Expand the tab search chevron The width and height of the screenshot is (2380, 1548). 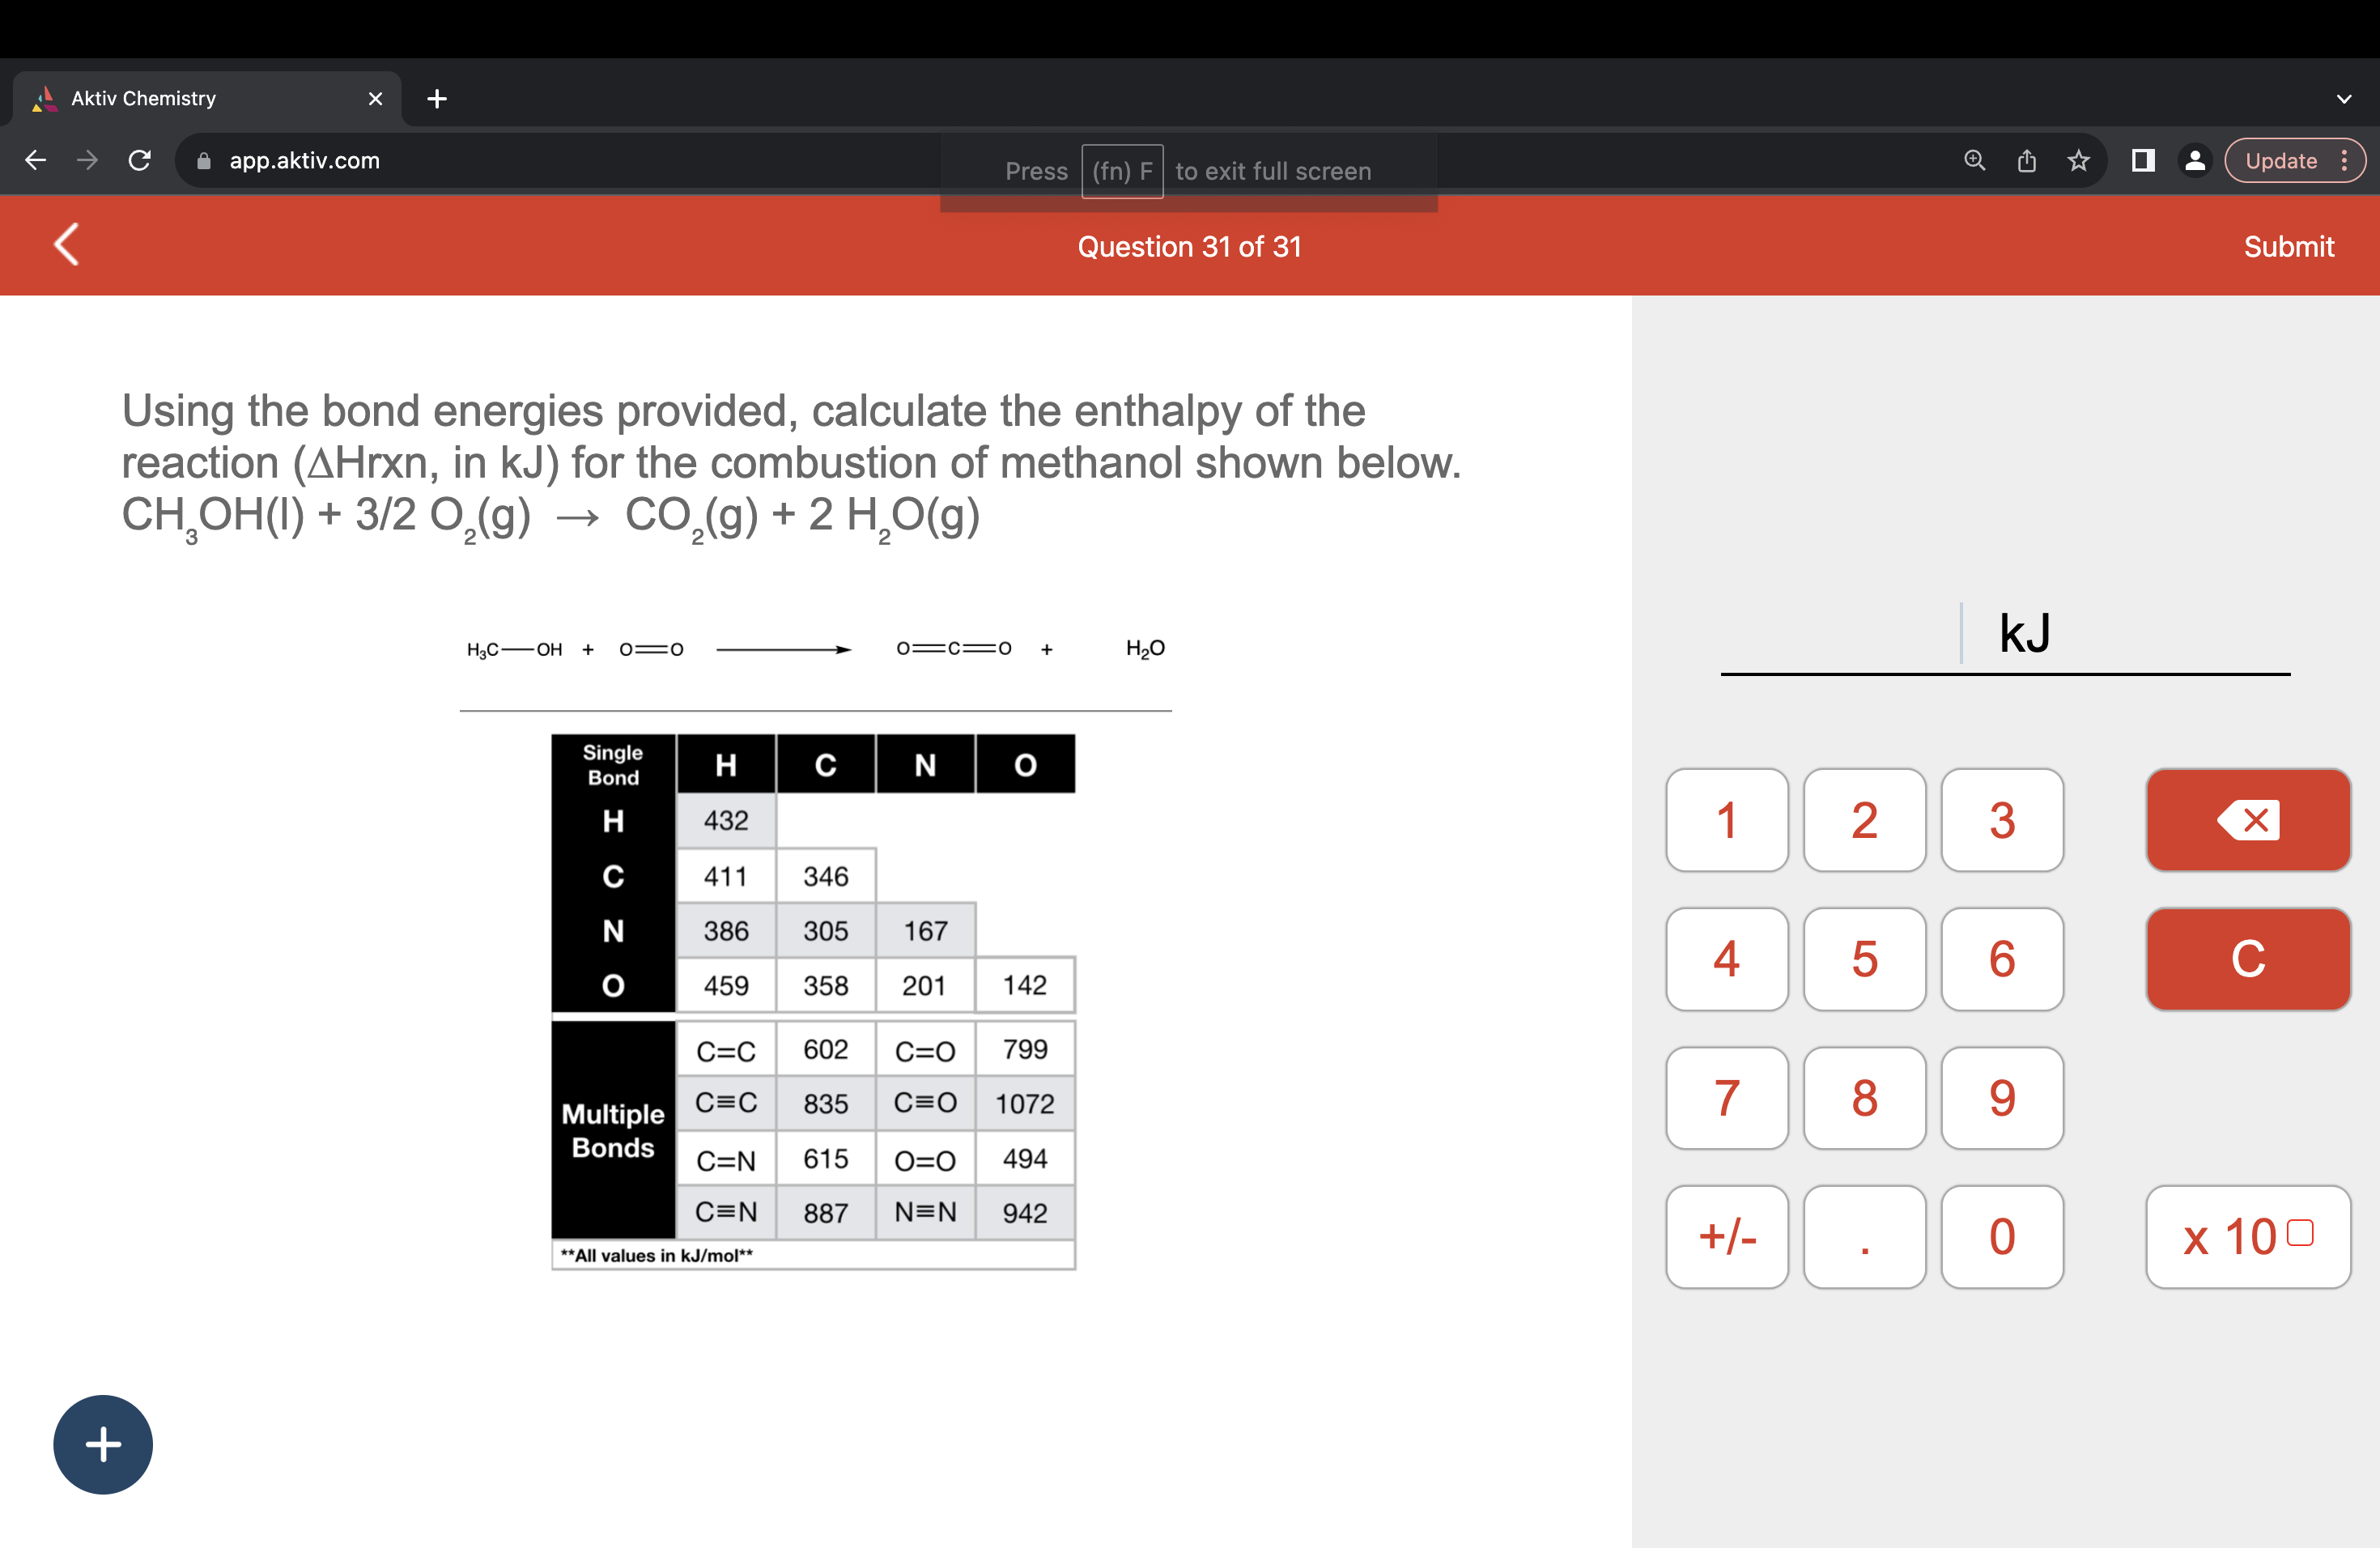point(2343,99)
